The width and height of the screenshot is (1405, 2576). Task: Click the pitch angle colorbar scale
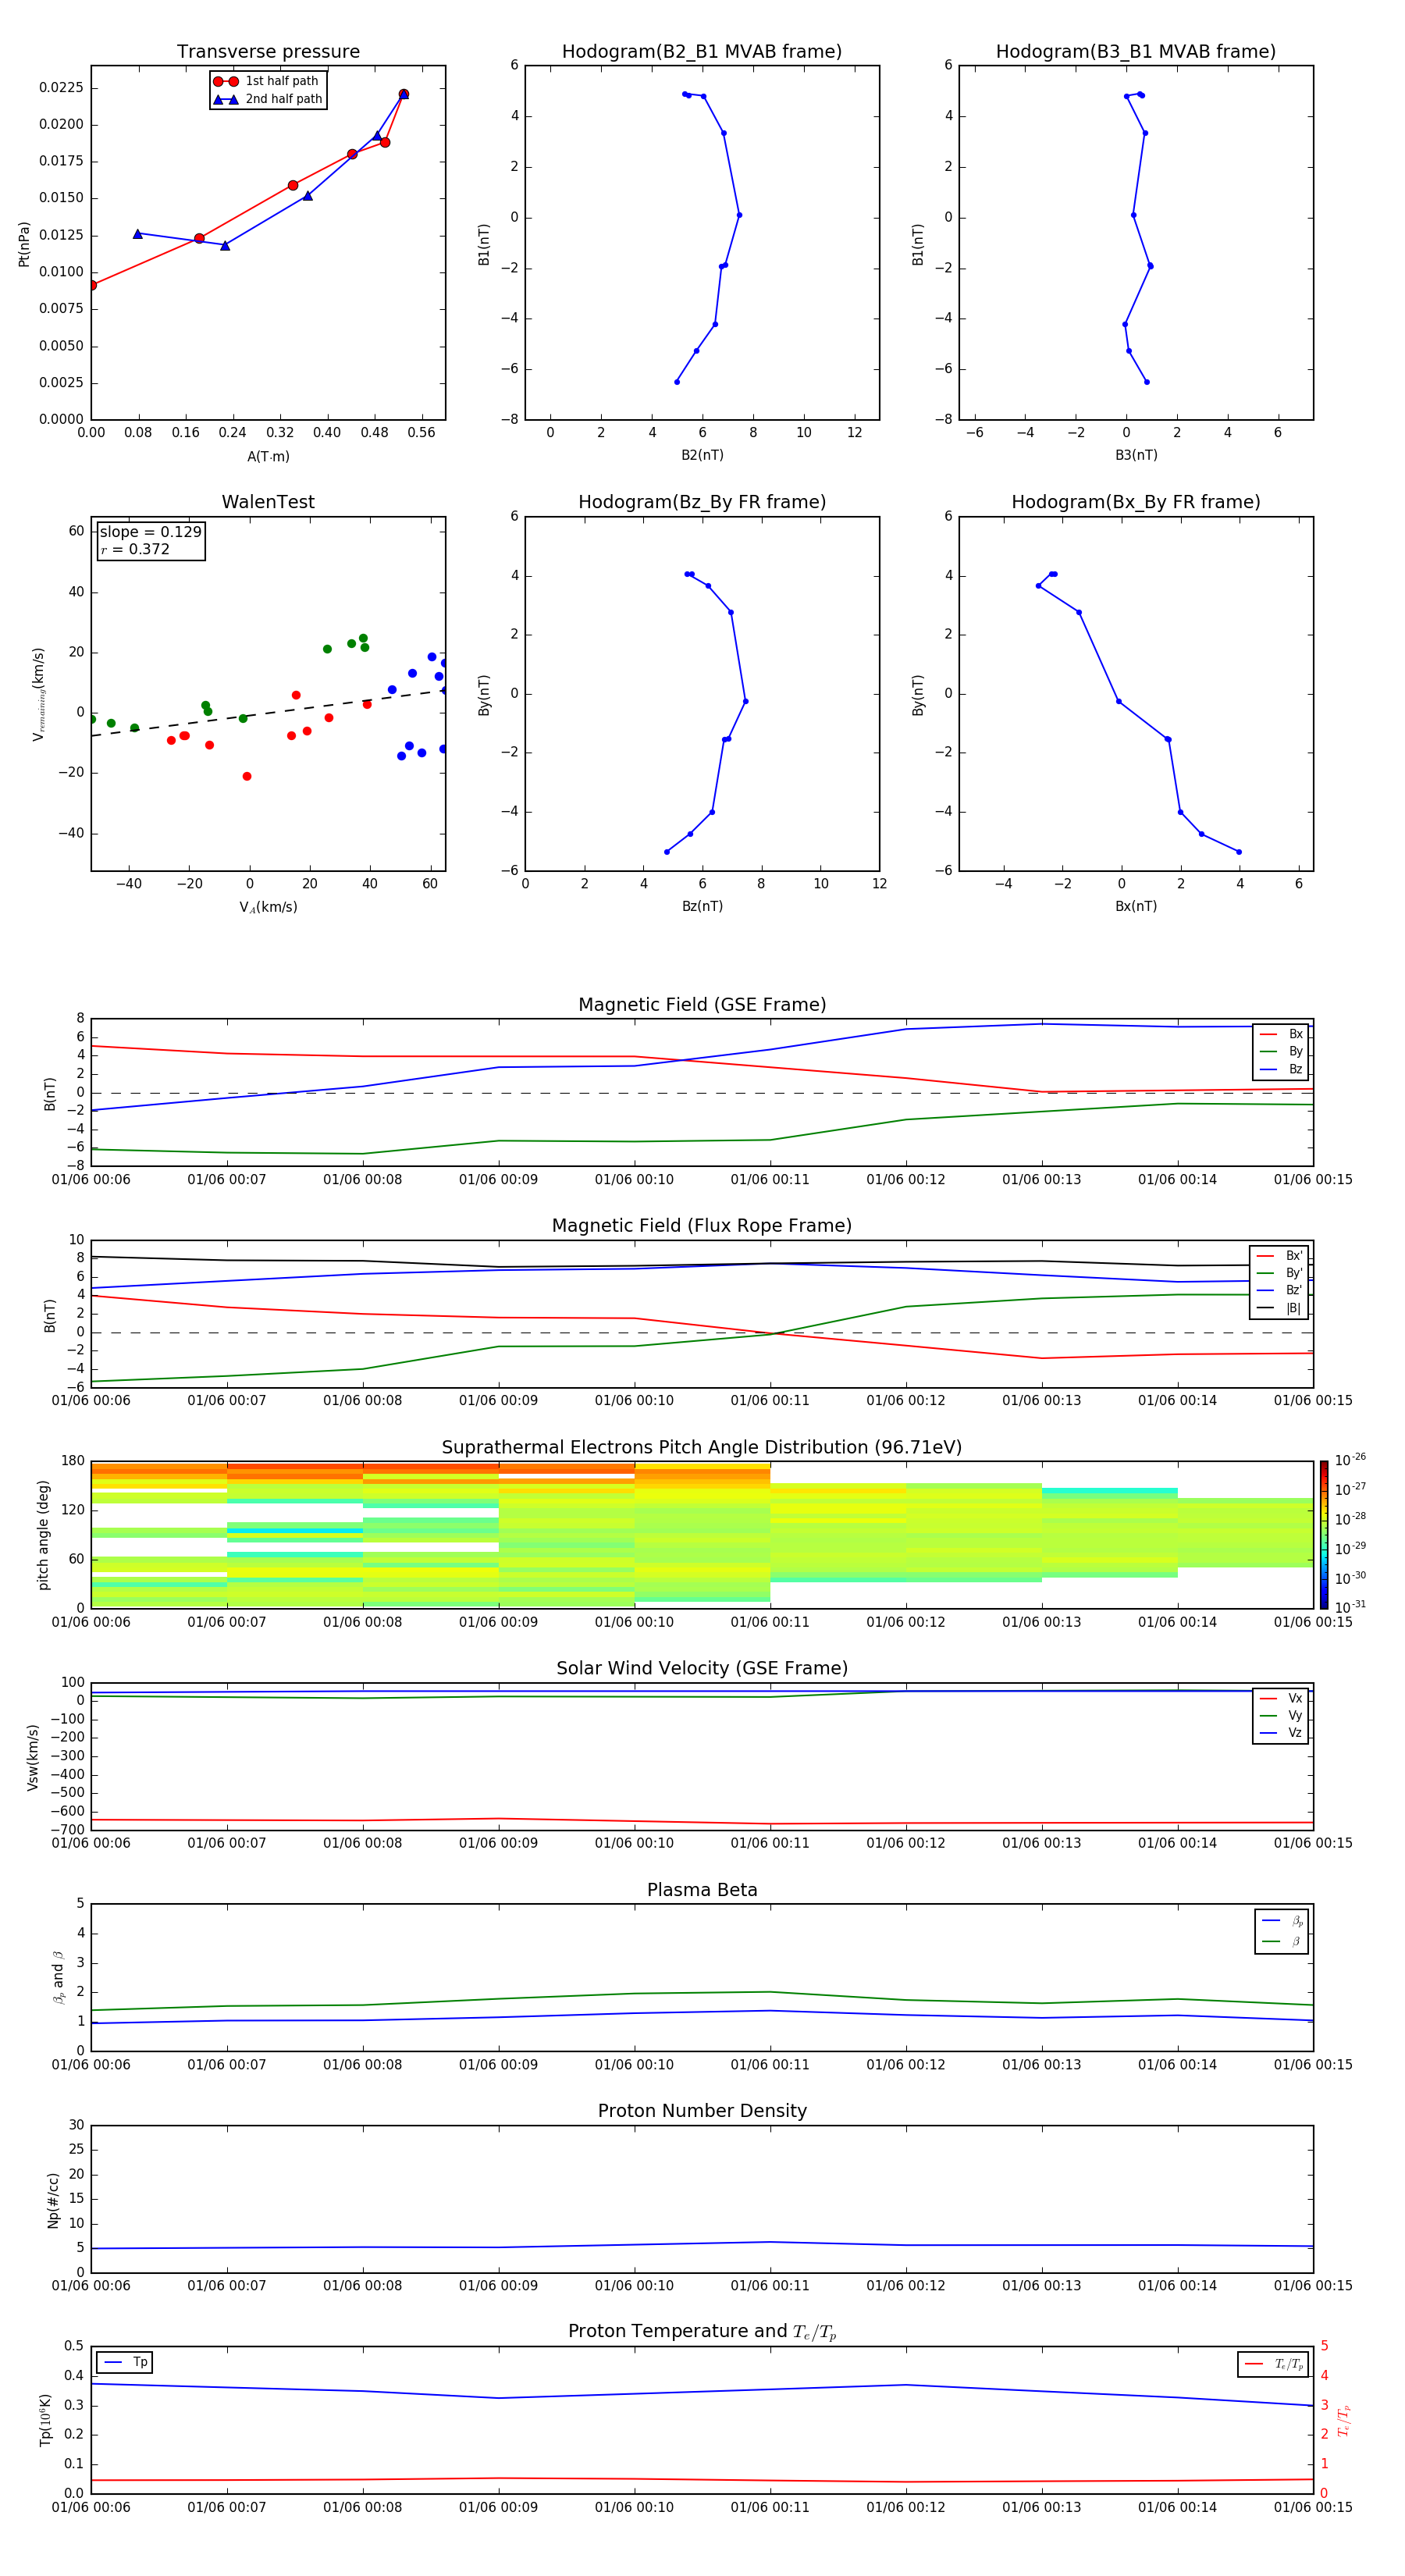(x=1323, y=1533)
